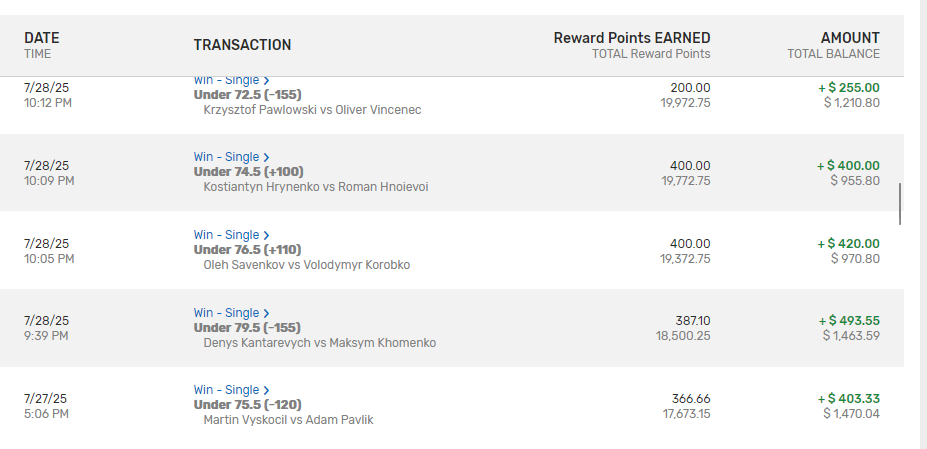Click the + $ 255.00 amount
Image resolution: width=927 pixels, height=449 pixels.
click(849, 88)
